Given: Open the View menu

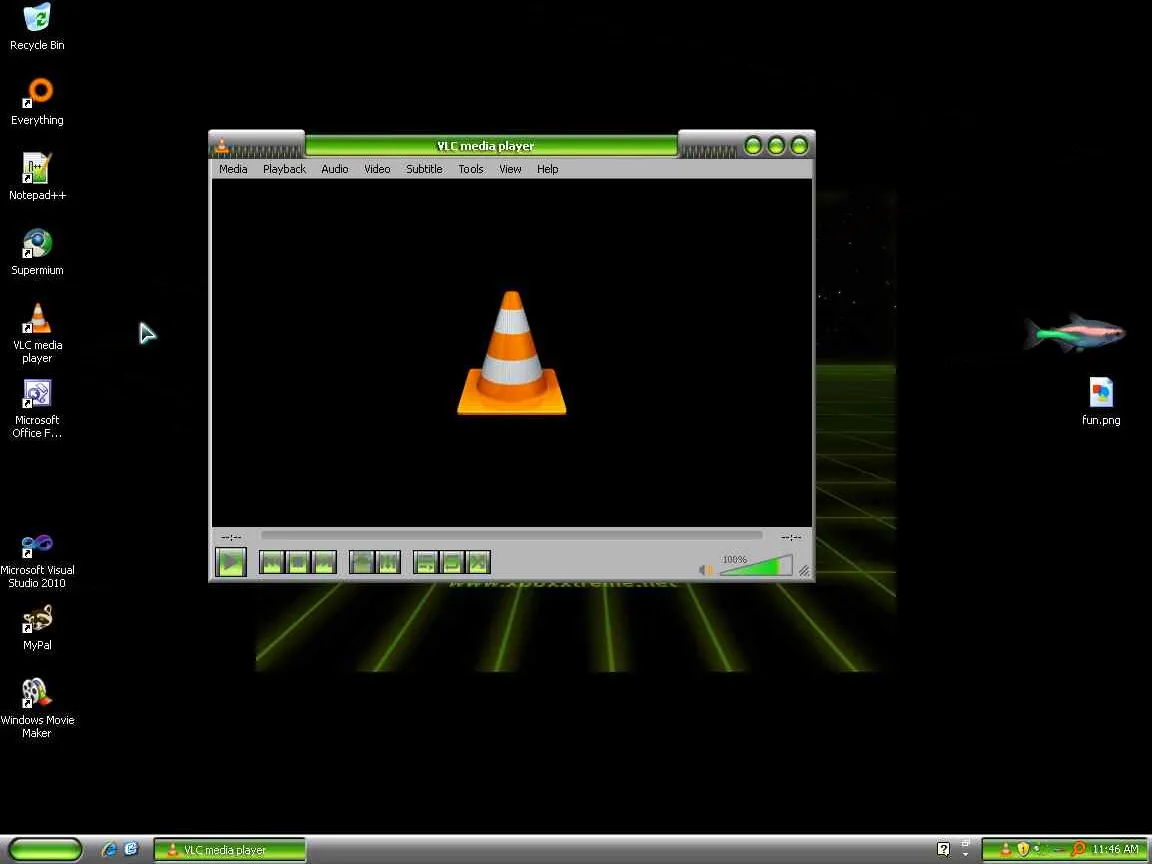Looking at the screenshot, I should (510, 169).
